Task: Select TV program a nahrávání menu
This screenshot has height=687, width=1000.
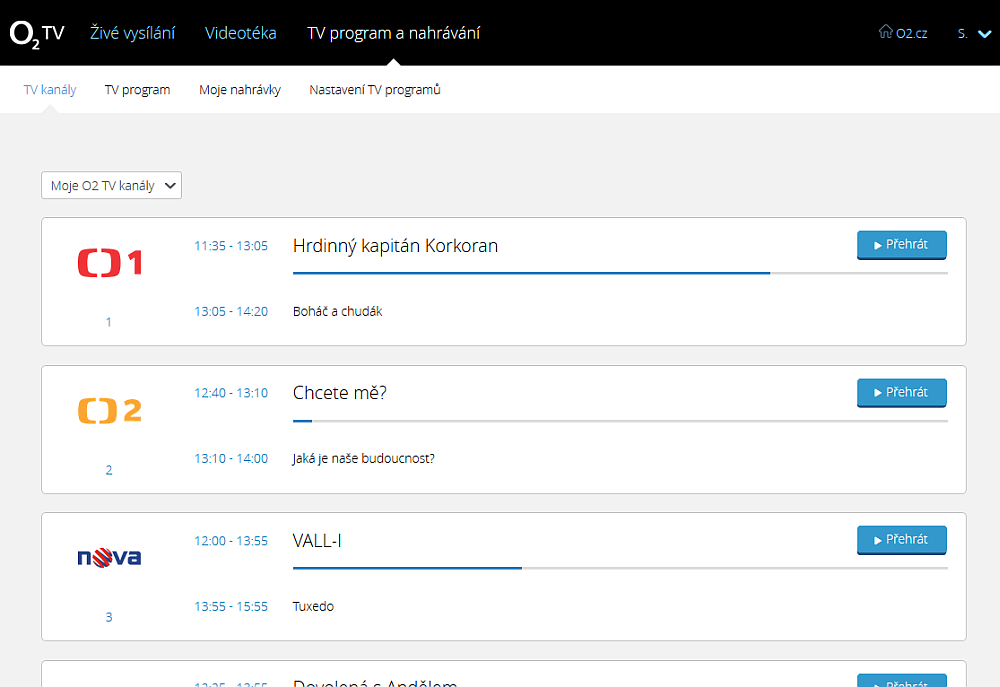Action: pyautogui.click(x=393, y=33)
